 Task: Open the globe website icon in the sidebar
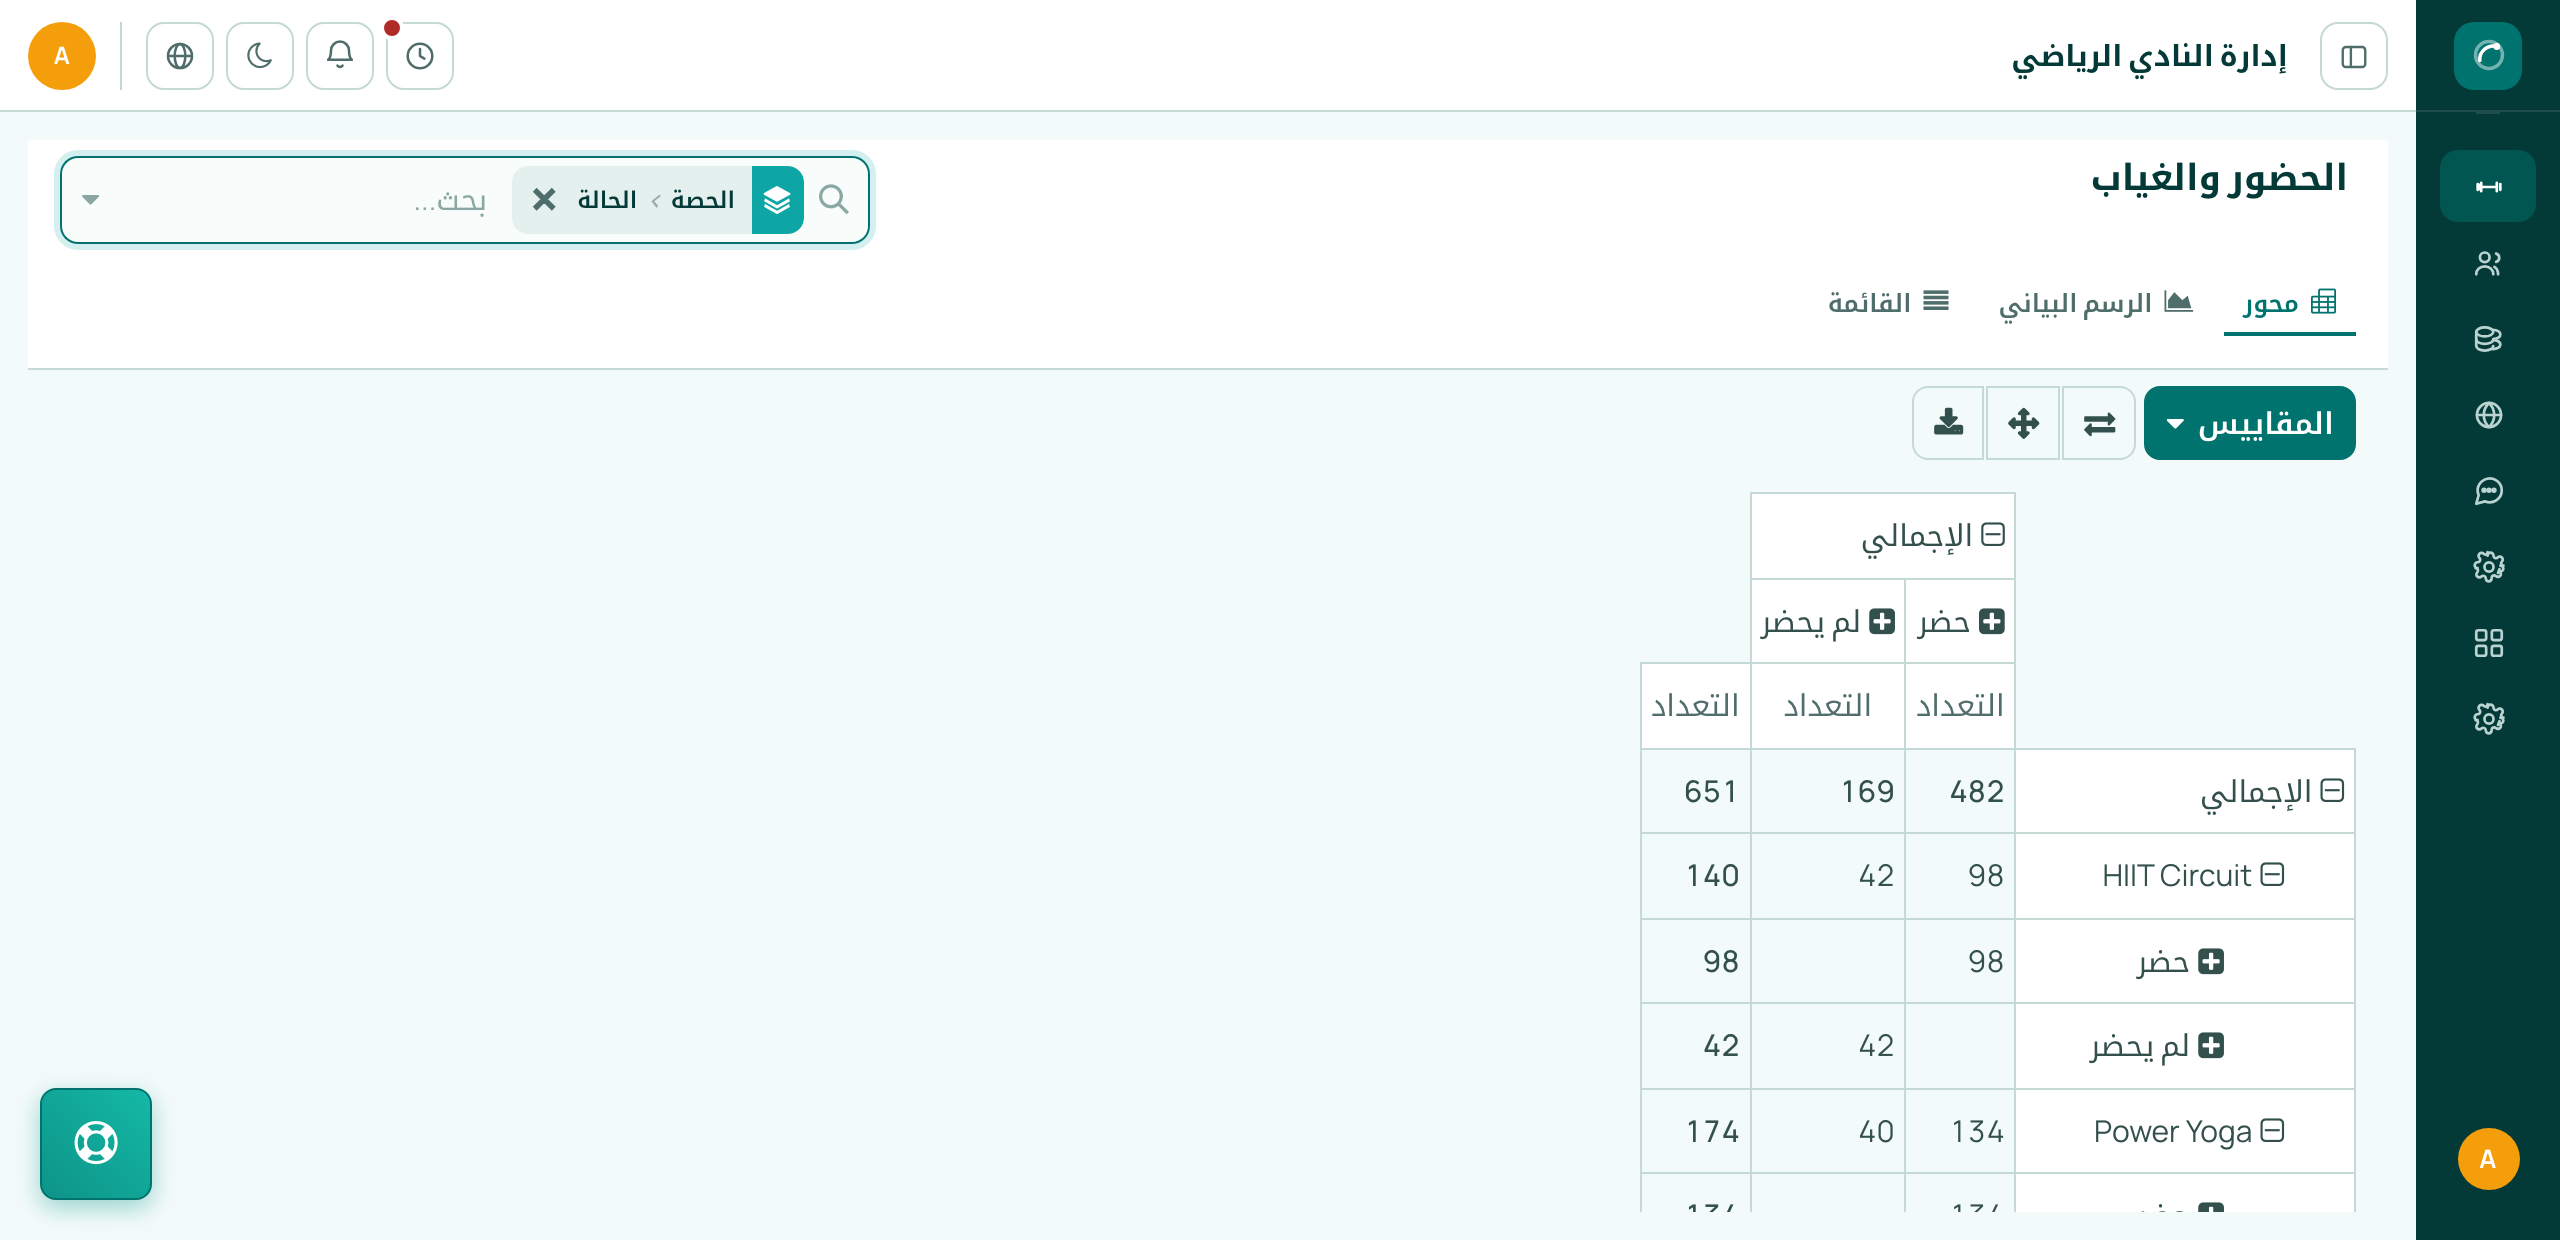(x=2487, y=415)
